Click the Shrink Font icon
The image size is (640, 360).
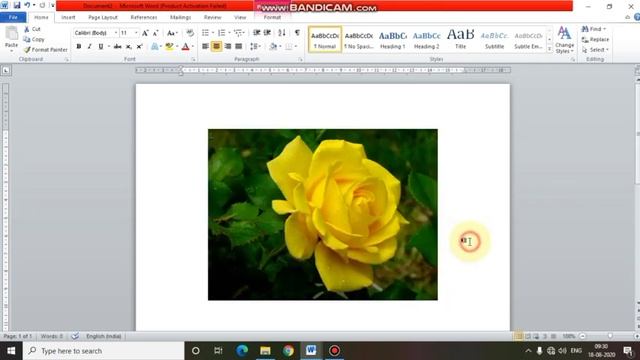click(156, 33)
